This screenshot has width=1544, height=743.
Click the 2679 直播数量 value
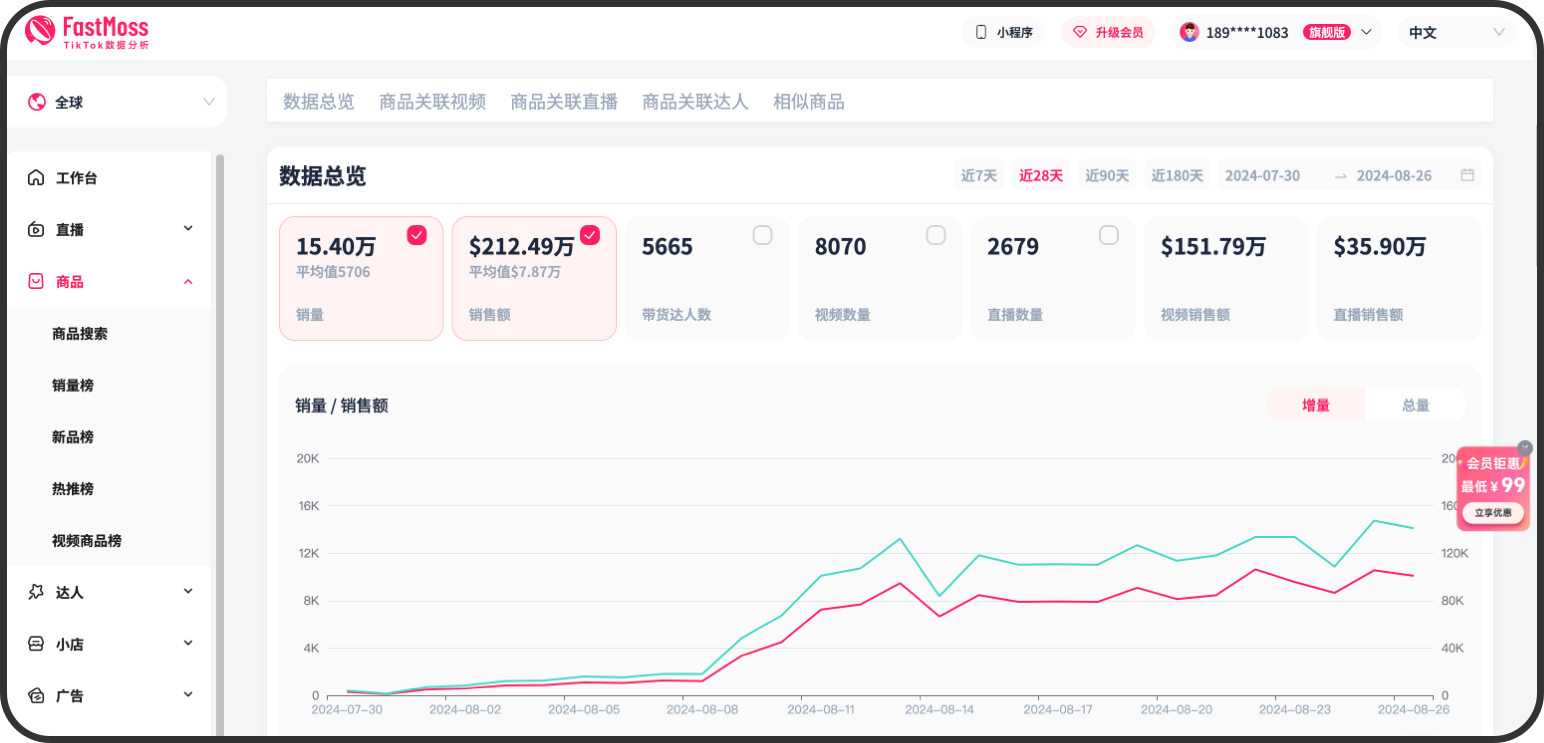tap(1013, 247)
